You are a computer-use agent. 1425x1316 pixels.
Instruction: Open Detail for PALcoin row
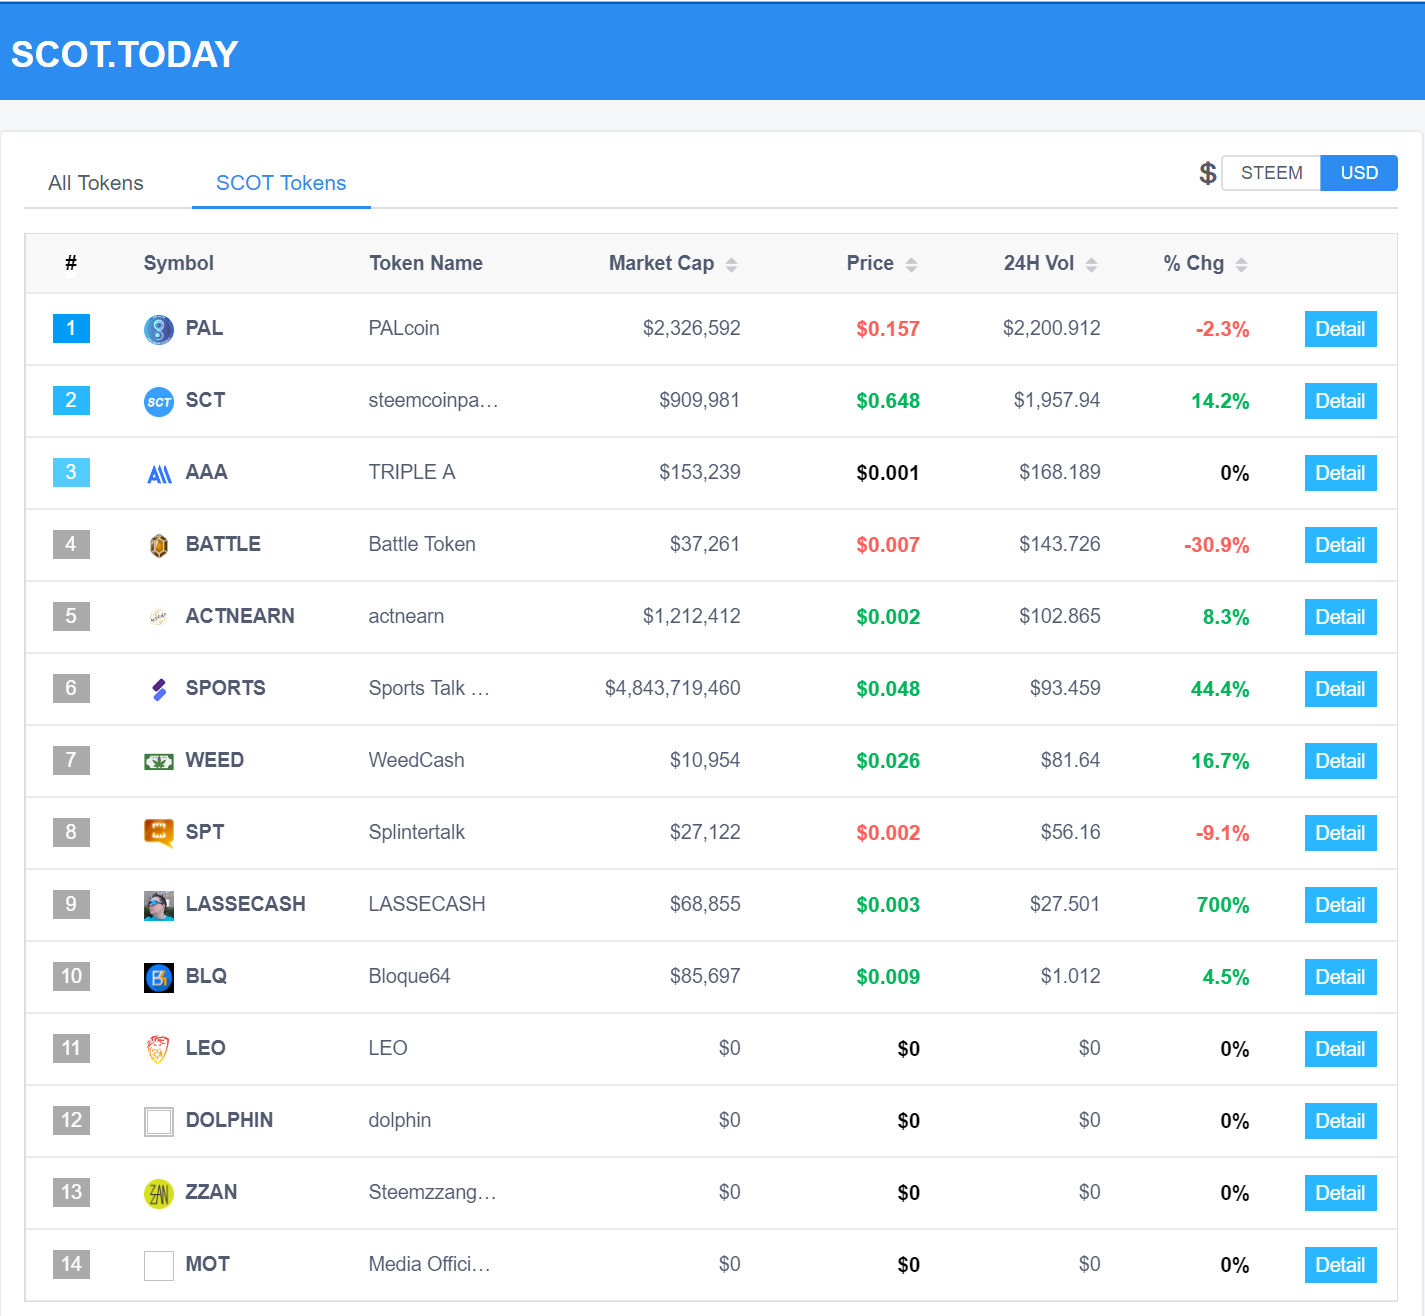[x=1340, y=329]
